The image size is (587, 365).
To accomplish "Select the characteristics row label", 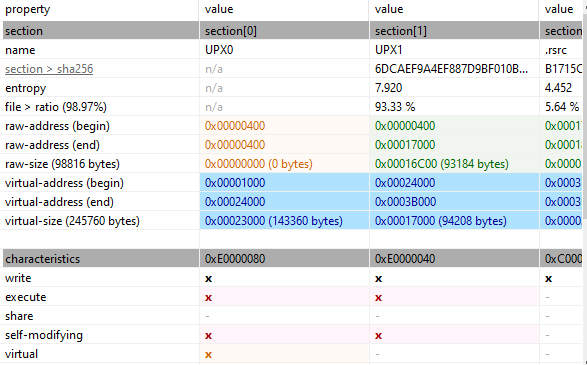I will (42, 259).
